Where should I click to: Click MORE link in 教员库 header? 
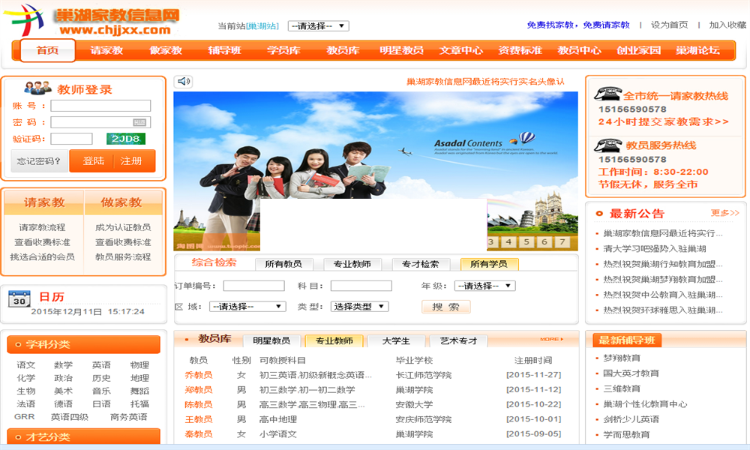(x=551, y=339)
